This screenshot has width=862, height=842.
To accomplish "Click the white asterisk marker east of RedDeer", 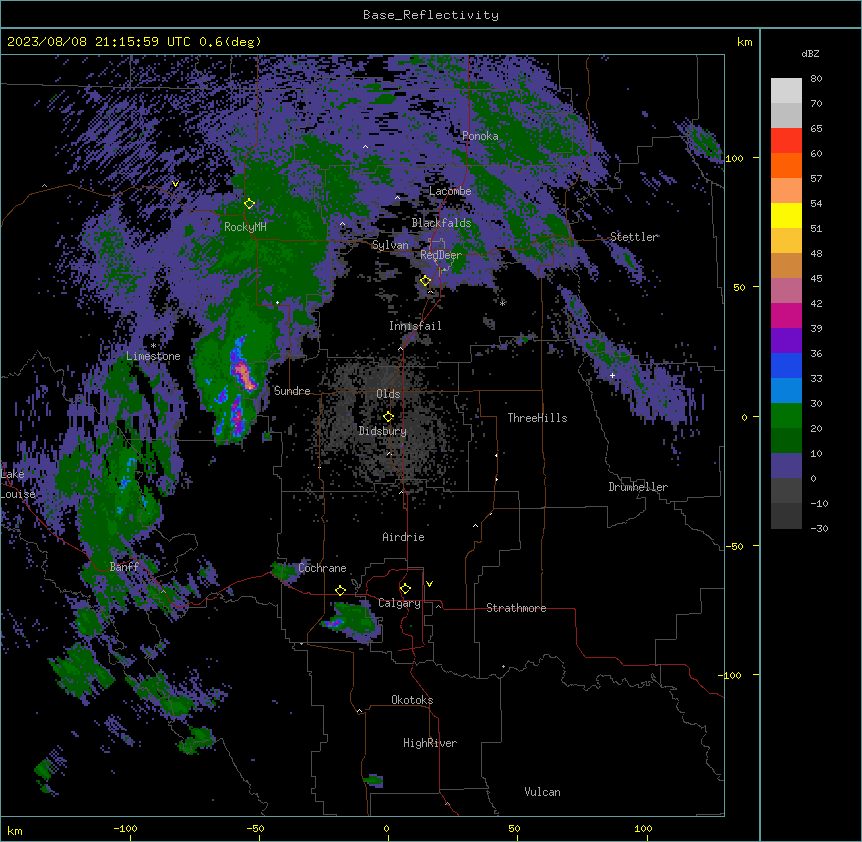I will [502, 303].
